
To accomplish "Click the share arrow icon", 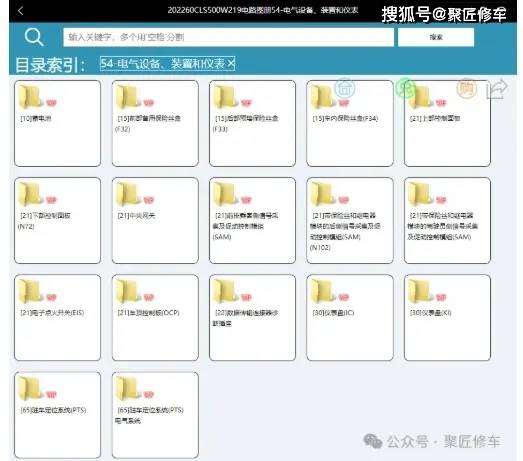I will 497,89.
